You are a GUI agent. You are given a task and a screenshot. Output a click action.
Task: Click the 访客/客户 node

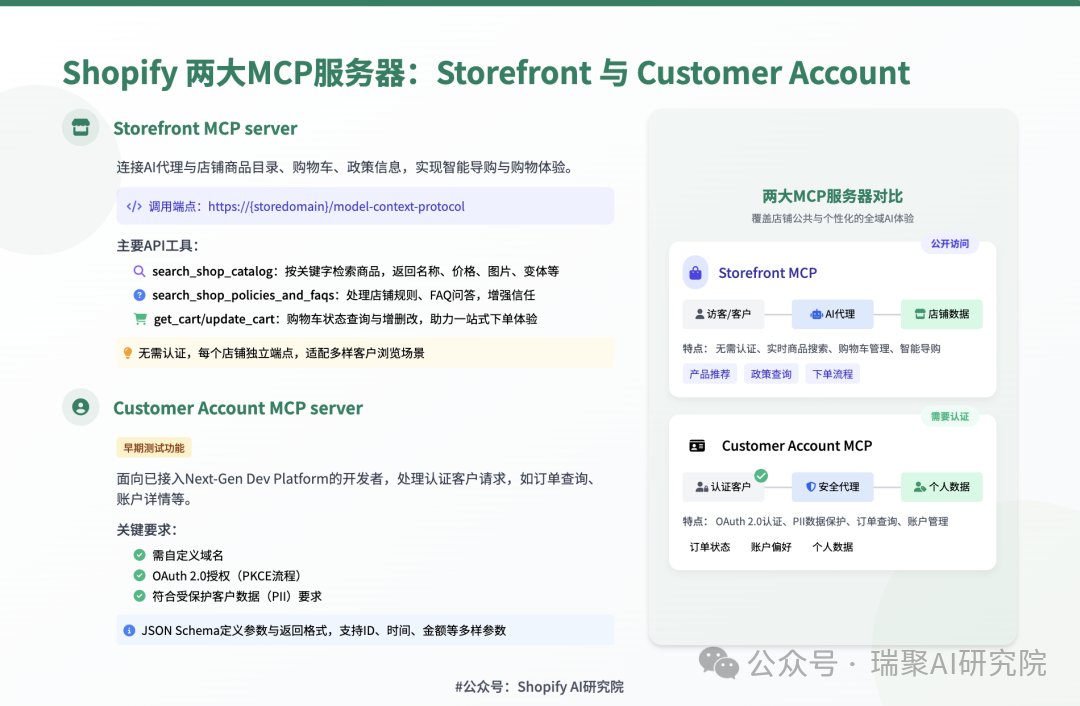[723, 314]
